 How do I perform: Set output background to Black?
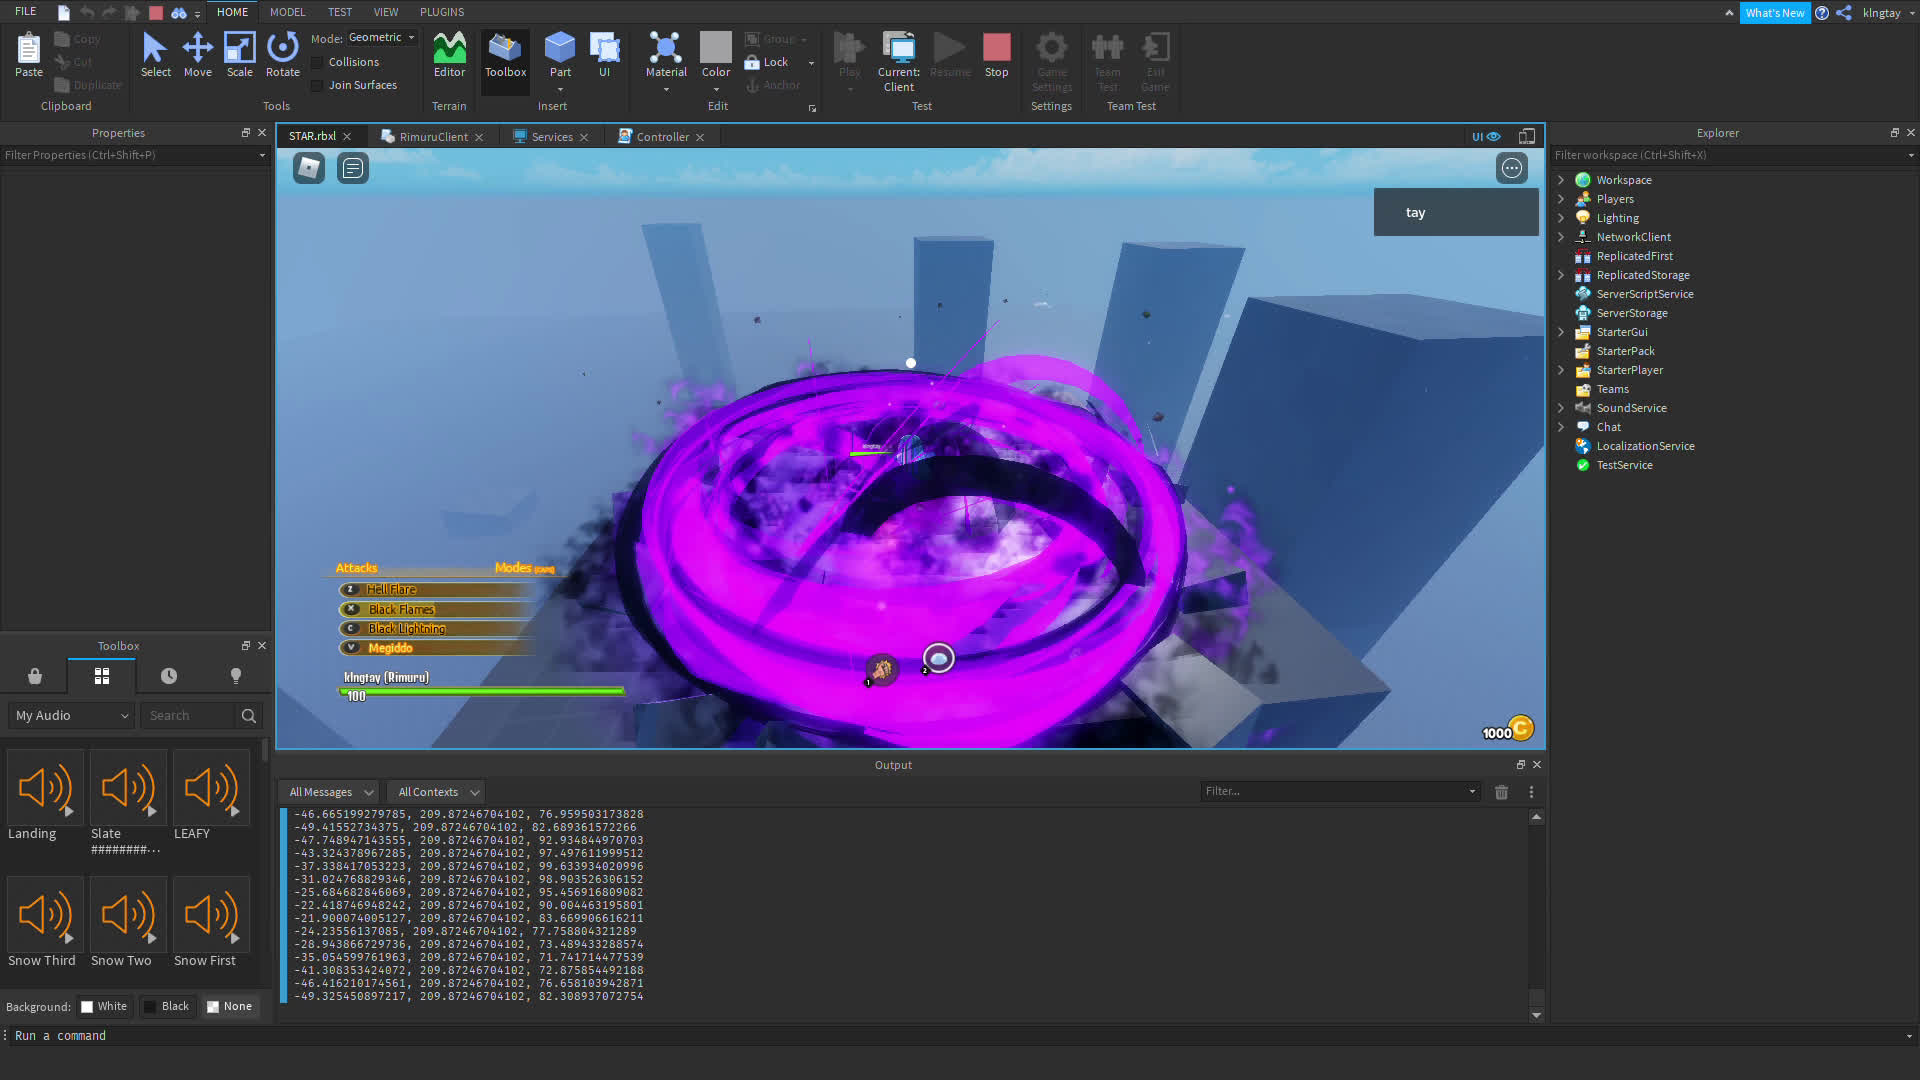pos(168,1006)
